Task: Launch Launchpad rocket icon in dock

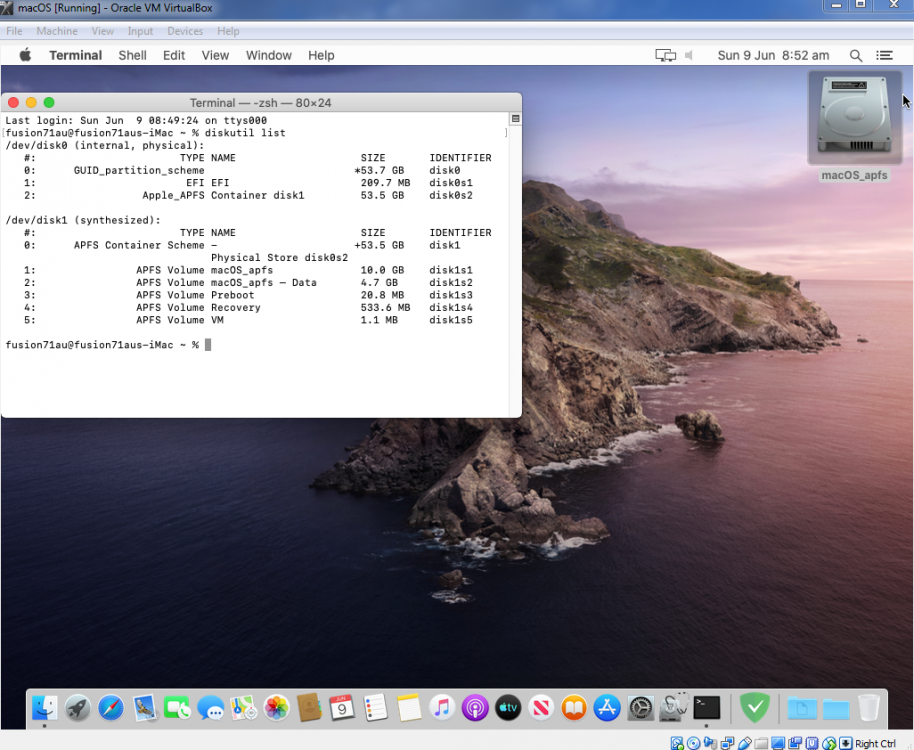Action: tap(78, 708)
